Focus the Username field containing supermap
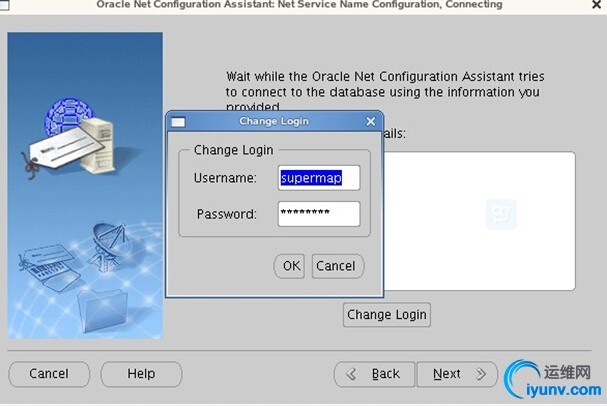Viewport: 607px width, 406px height. point(319,178)
